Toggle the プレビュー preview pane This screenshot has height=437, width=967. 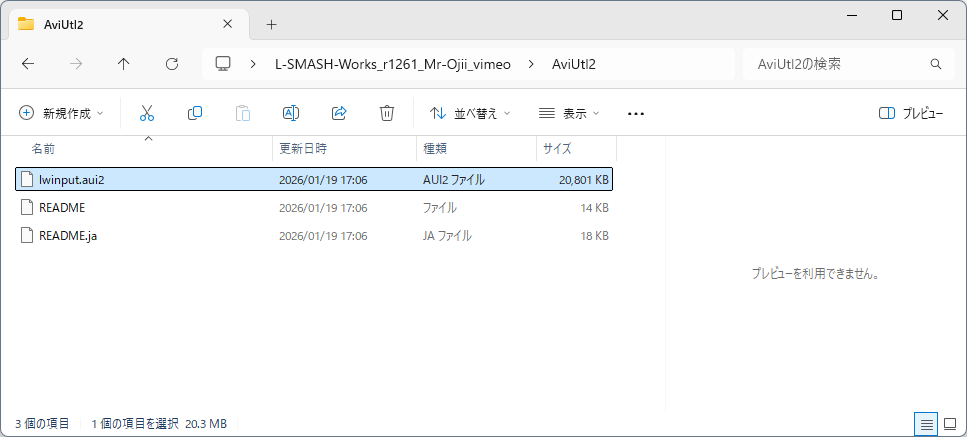click(x=910, y=114)
